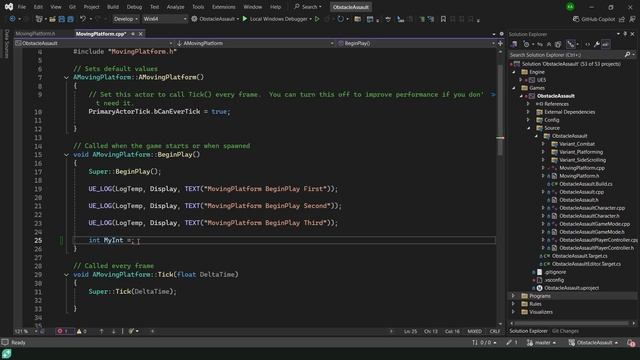Click the Solution Explorer Properties wrench icon
This screenshot has height=360, width=640.
tap(596, 44)
